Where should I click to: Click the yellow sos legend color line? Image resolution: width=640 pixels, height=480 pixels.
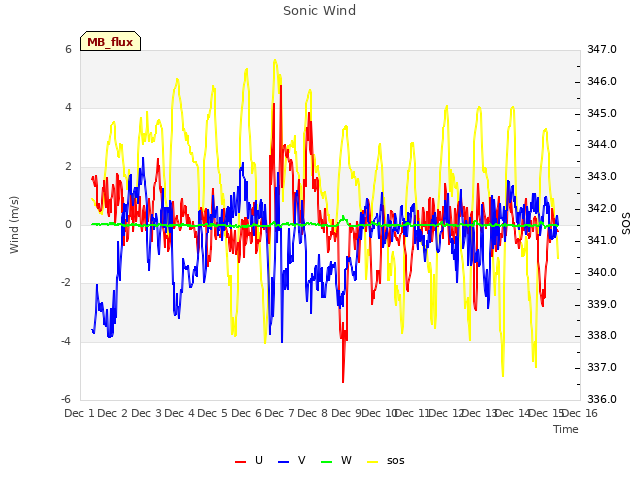point(373,462)
